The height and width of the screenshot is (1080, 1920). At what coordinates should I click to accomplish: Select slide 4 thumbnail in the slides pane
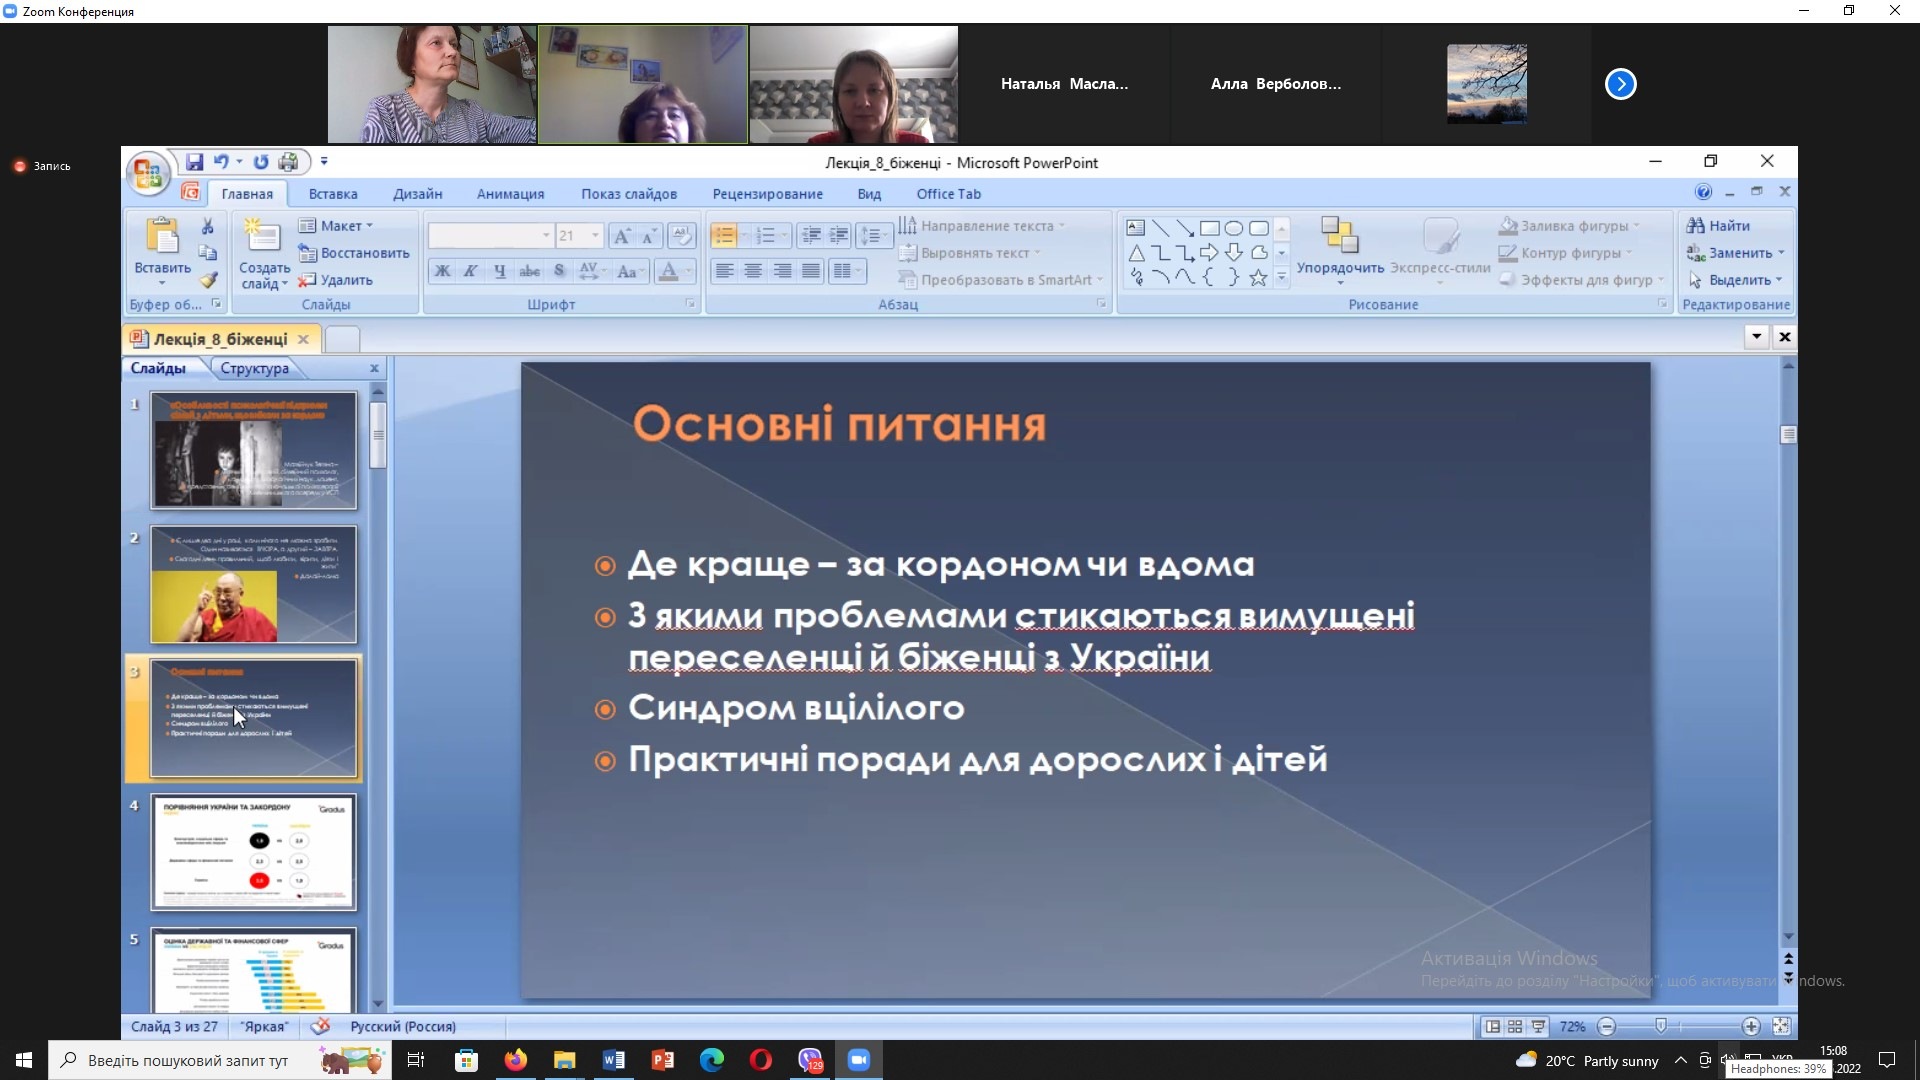(253, 852)
